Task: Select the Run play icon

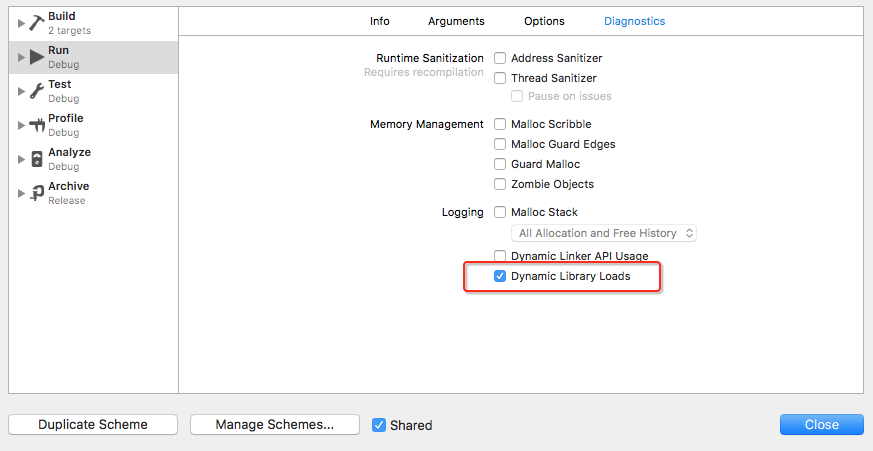Action: (37, 57)
